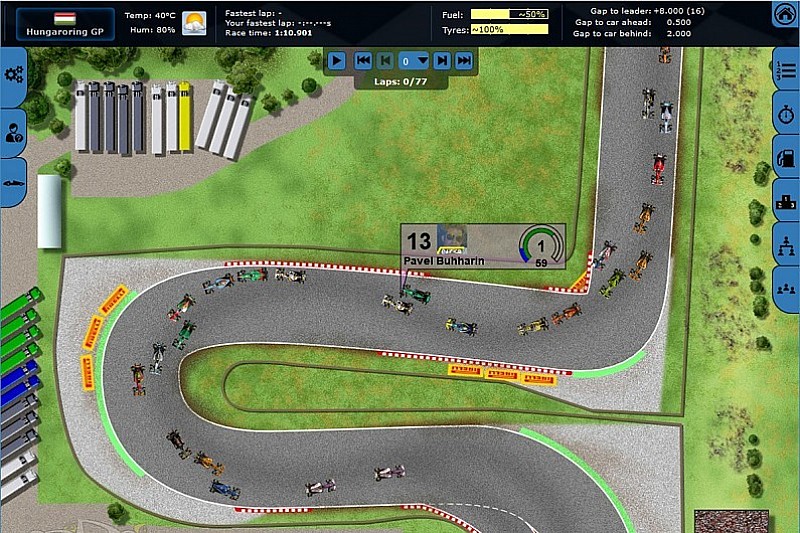Play the race replay
The width and height of the screenshot is (800, 533).
coord(336,61)
